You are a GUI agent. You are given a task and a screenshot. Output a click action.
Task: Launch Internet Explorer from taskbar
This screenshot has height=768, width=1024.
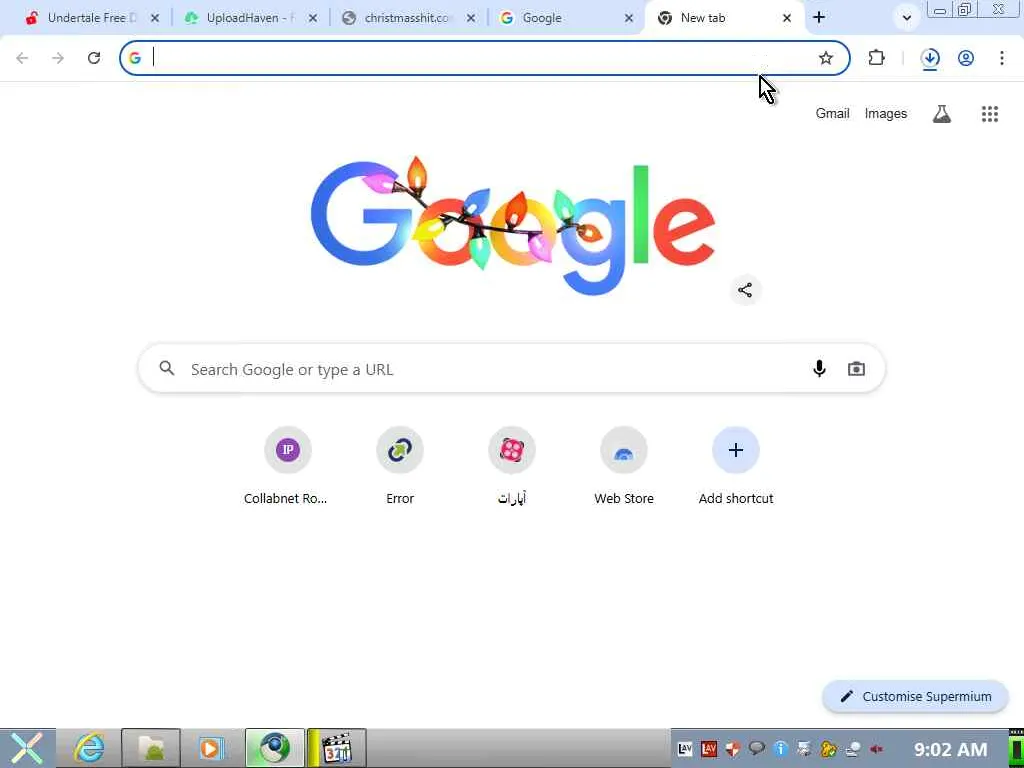point(89,748)
